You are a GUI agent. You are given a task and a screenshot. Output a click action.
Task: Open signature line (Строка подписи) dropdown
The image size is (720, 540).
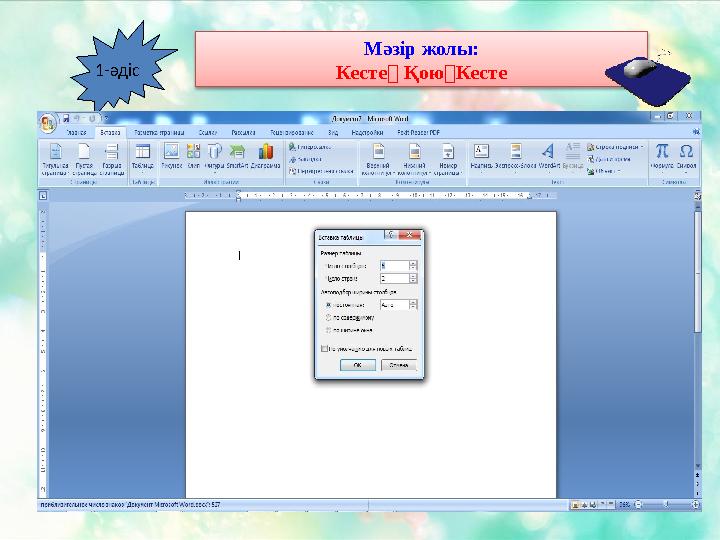coord(615,147)
